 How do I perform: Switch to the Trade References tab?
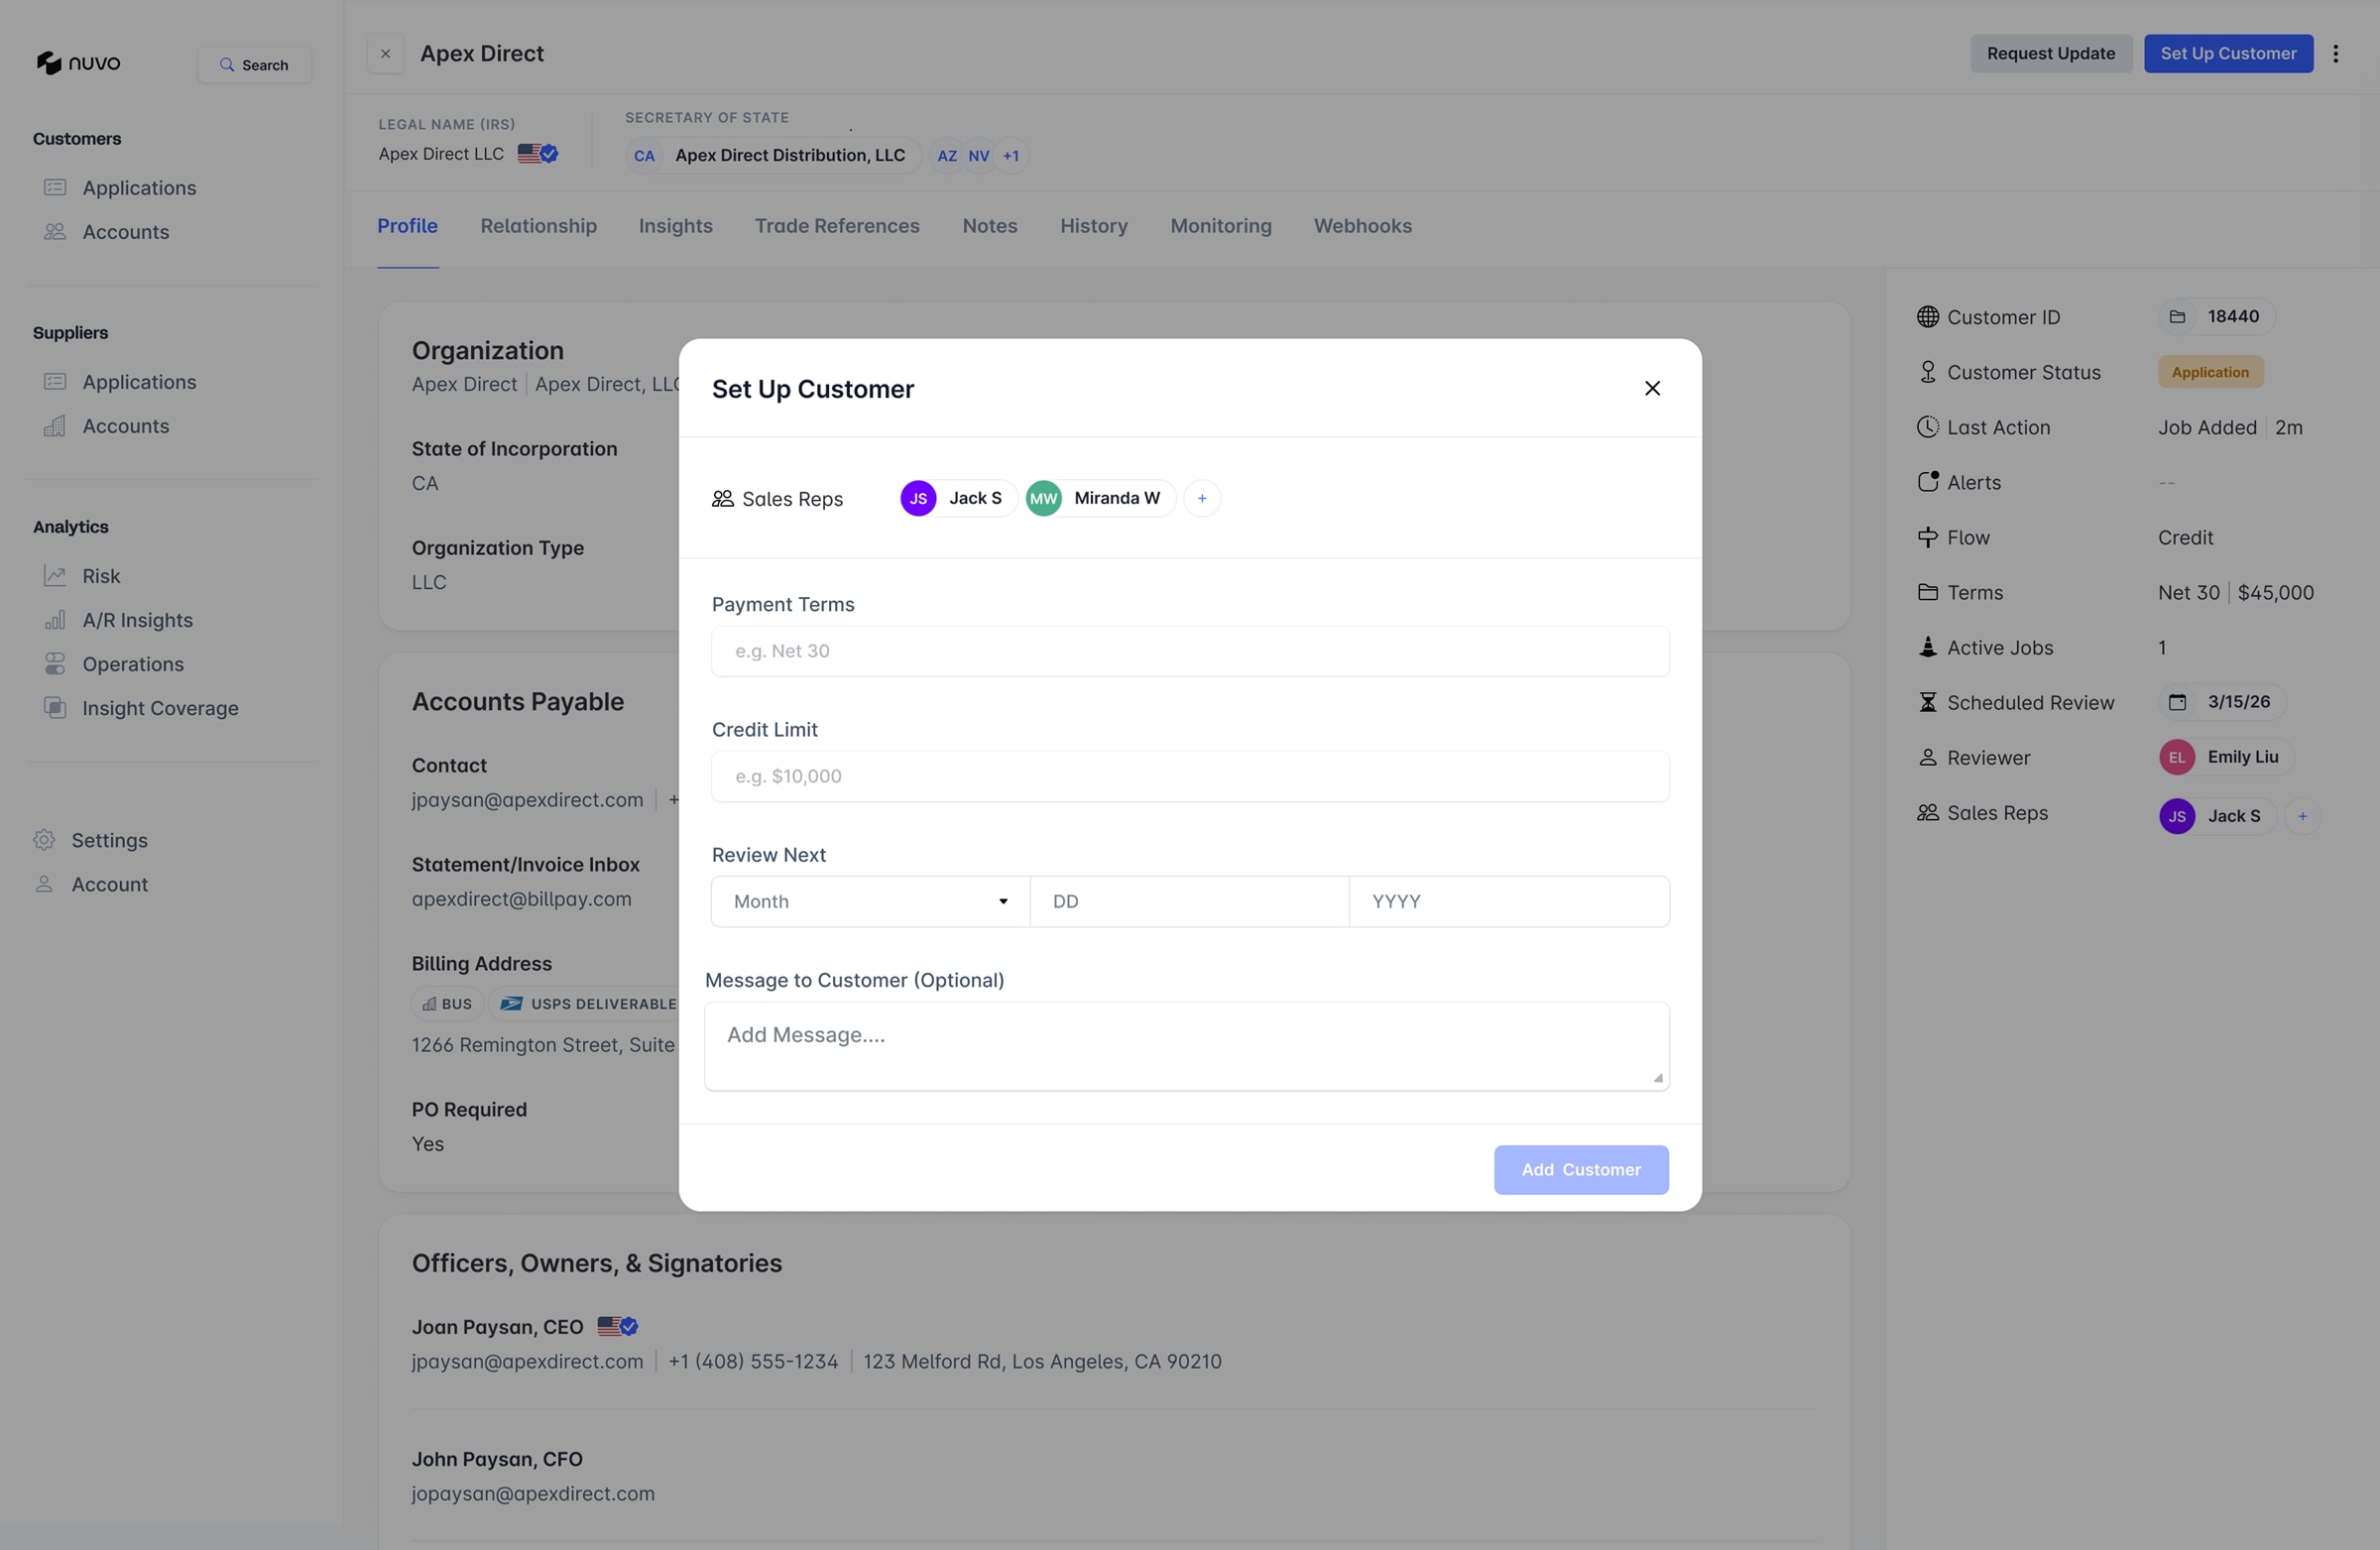coord(837,226)
